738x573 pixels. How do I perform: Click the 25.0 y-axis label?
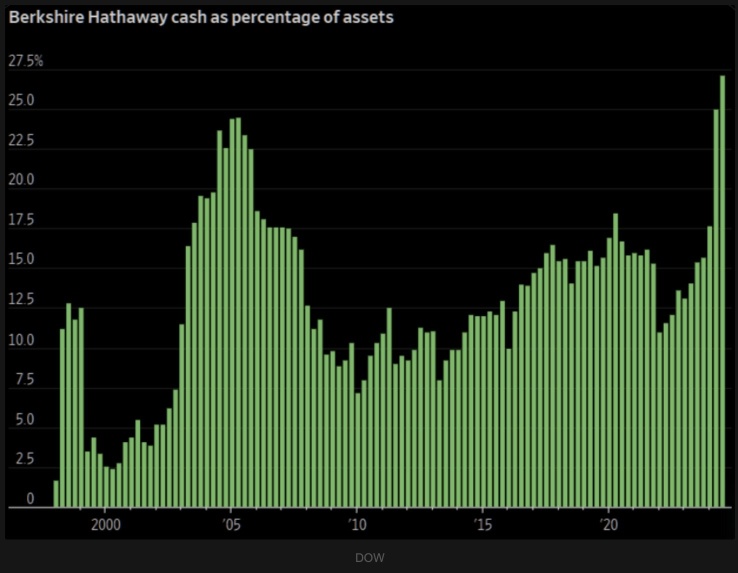(x=23, y=101)
